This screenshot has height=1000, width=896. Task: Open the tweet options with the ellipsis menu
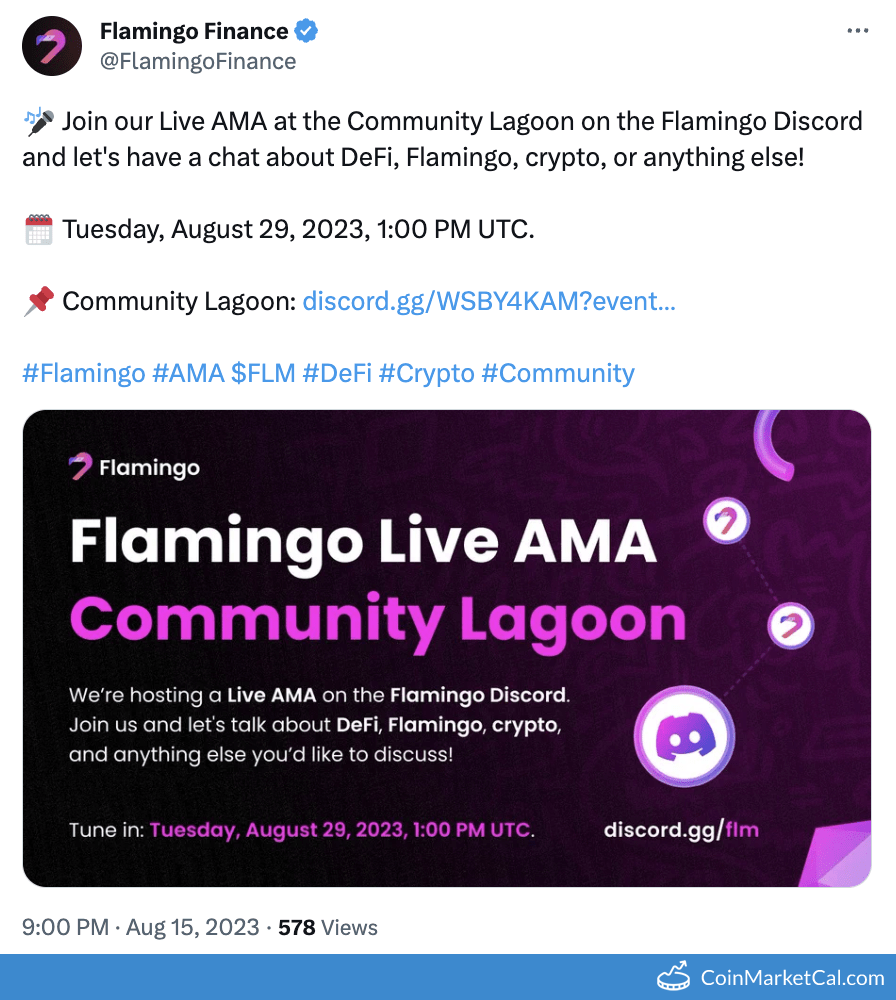tap(858, 30)
